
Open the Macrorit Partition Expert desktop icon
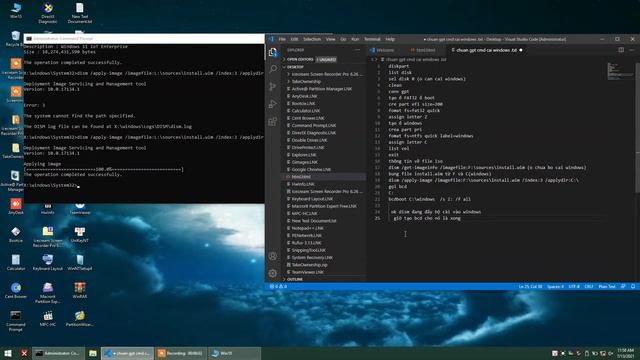tap(48, 293)
